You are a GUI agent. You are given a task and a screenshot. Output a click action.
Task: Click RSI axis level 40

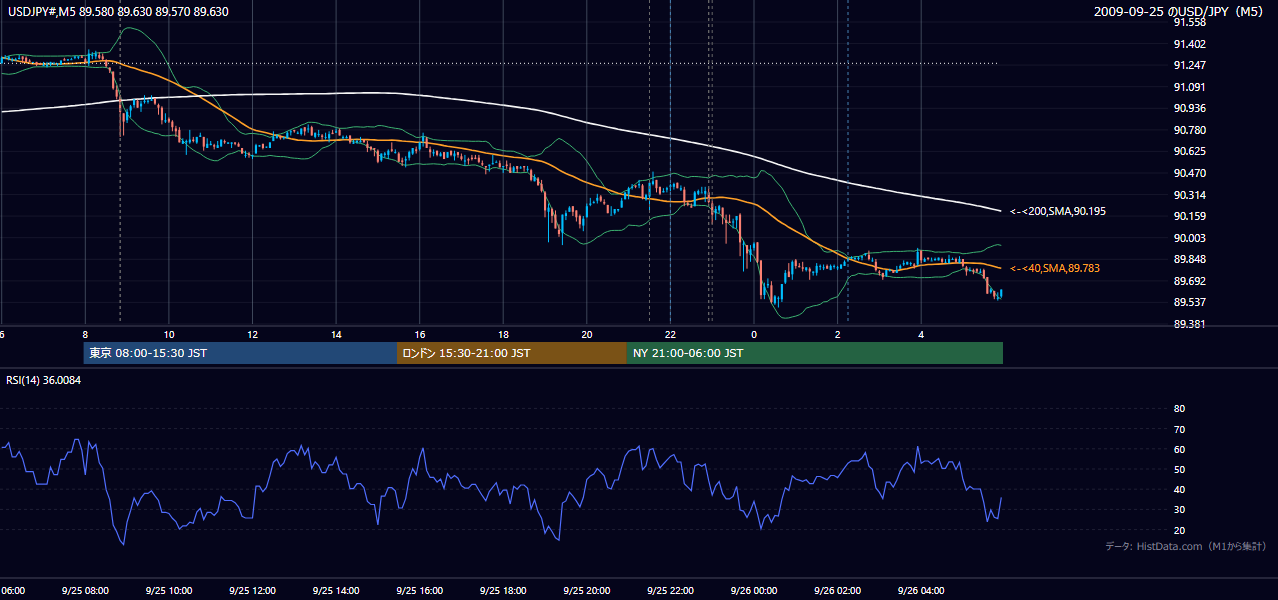point(1179,489)
